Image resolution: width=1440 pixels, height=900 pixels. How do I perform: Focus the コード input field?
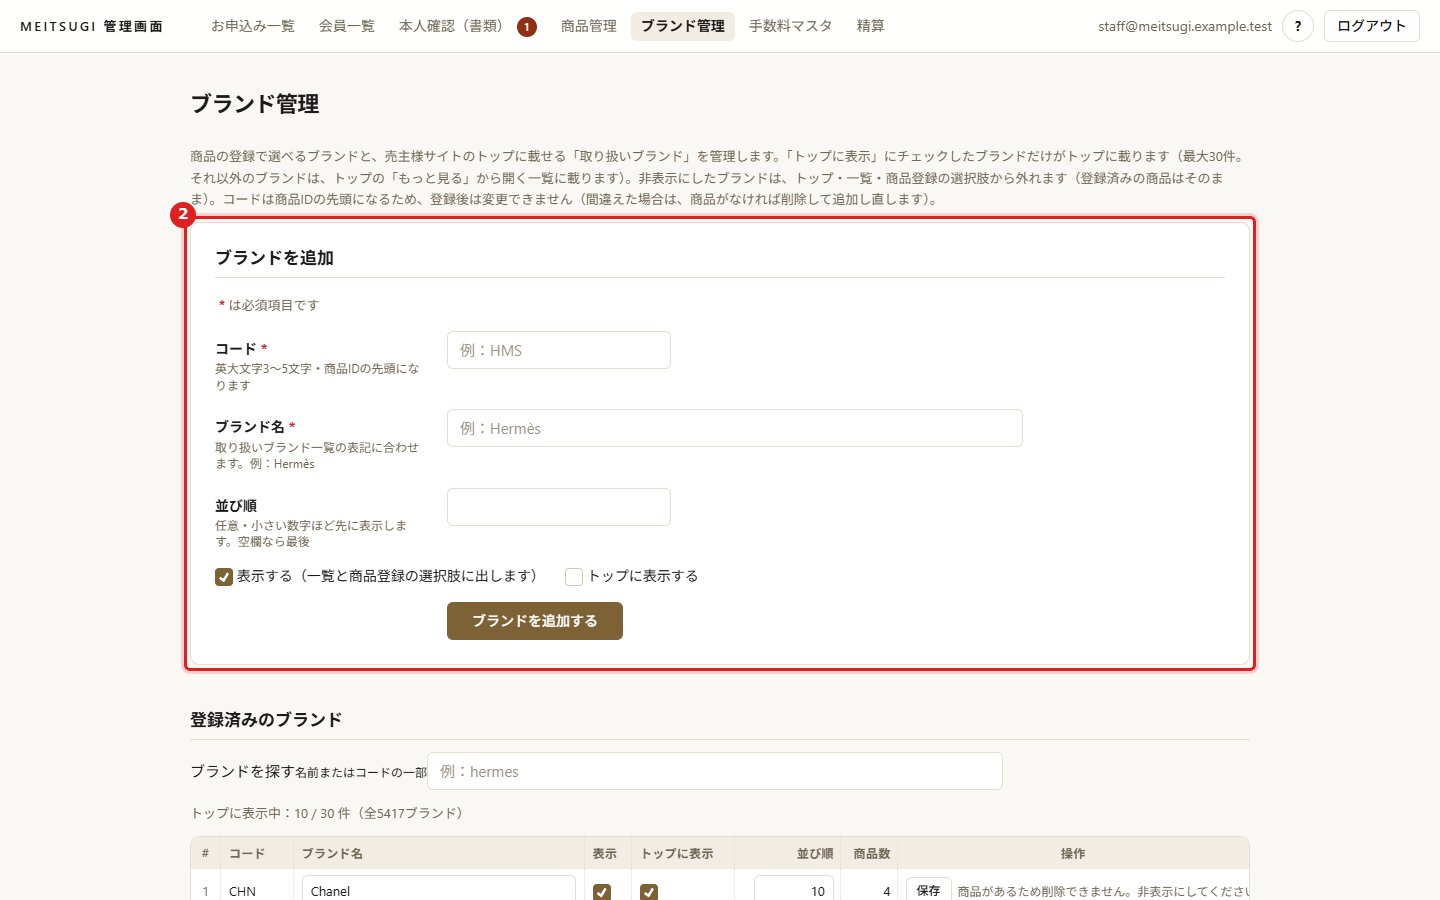tap(559, 350)
